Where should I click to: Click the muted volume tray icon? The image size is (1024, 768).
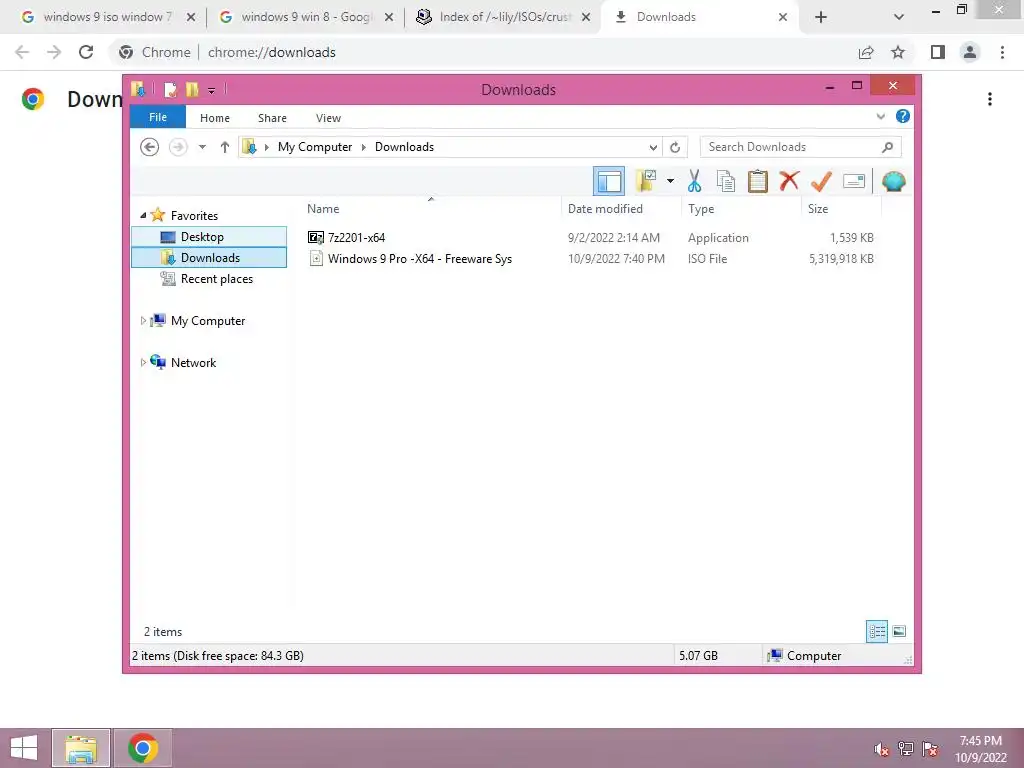coord(882,749)
